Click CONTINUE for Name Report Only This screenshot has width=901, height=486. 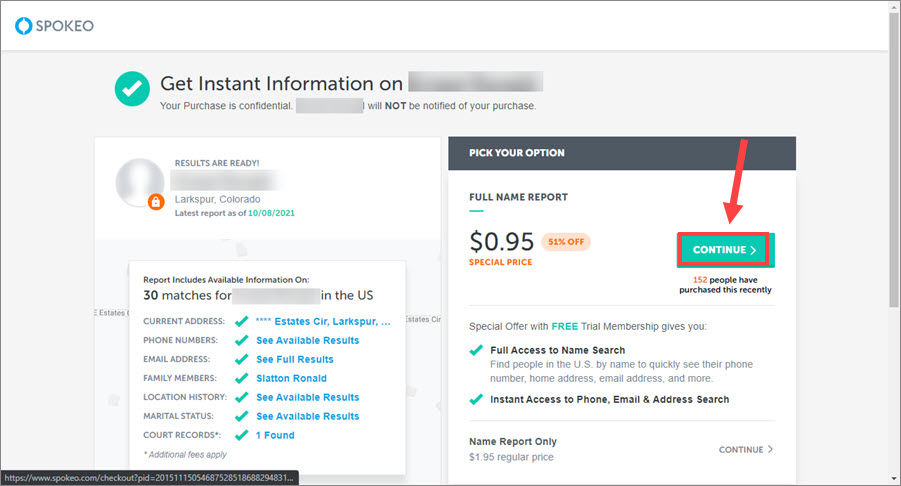746,449
